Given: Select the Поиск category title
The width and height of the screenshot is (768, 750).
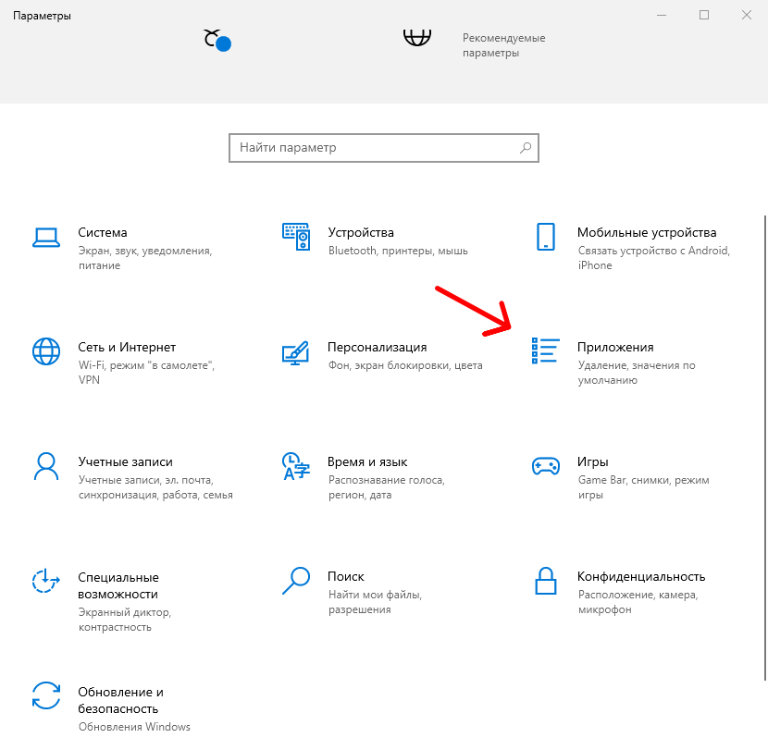Looking at the screenshot, I should pyautogui.click(x=346, y=577).
